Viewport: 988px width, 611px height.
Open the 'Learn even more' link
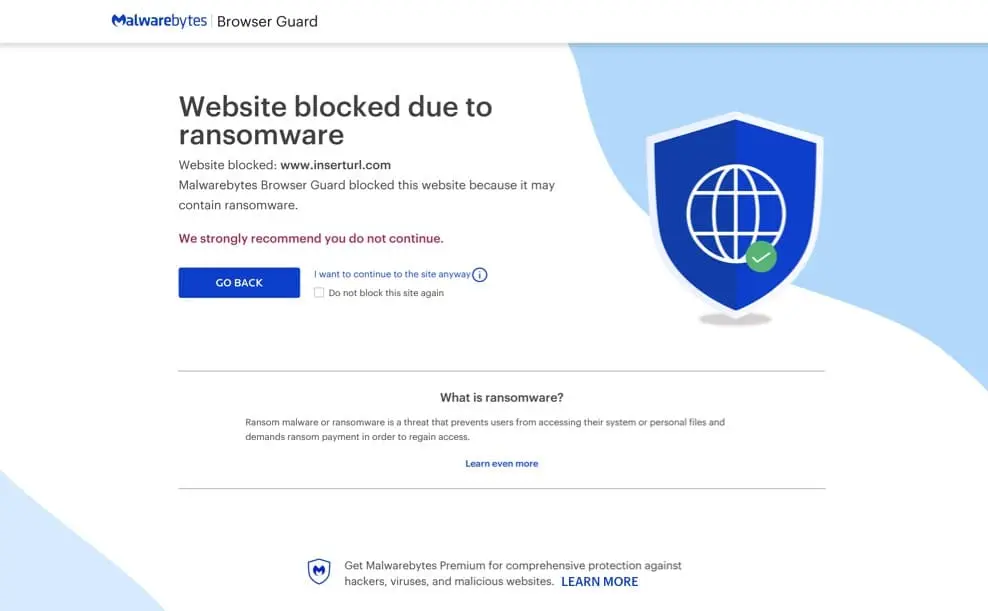[502, 464]
